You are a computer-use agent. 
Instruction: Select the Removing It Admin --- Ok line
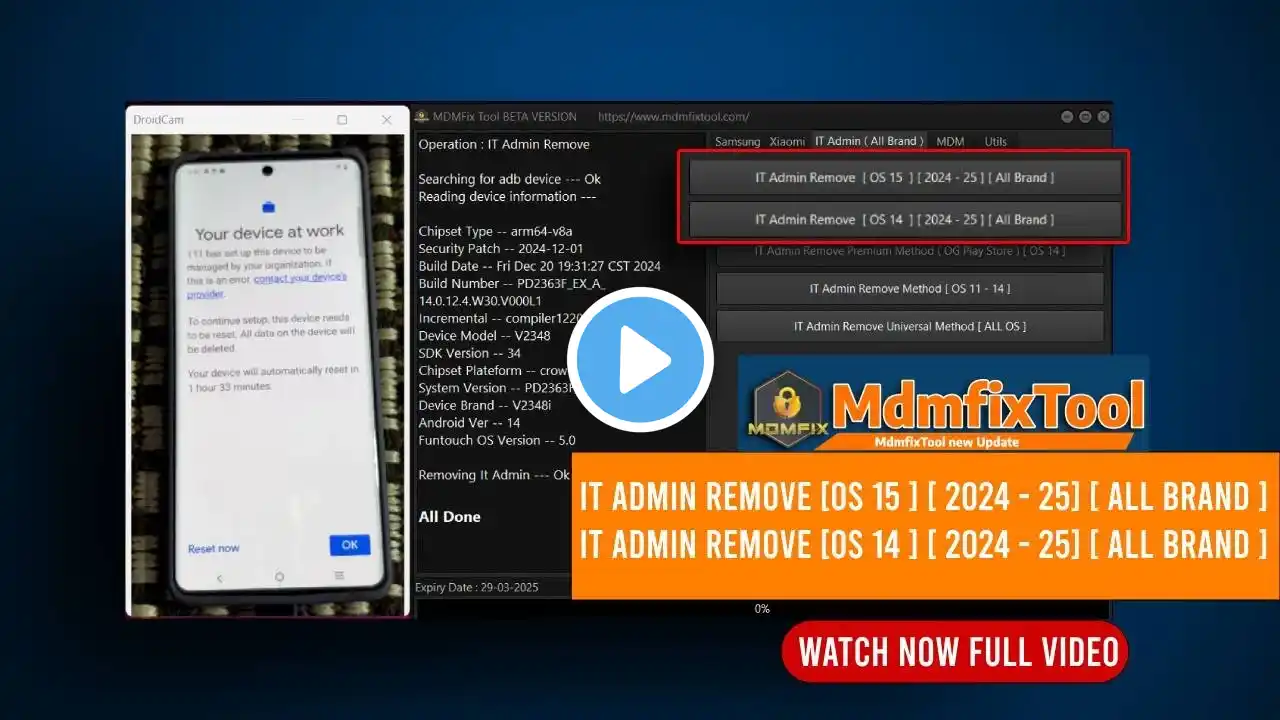(494, 475)
